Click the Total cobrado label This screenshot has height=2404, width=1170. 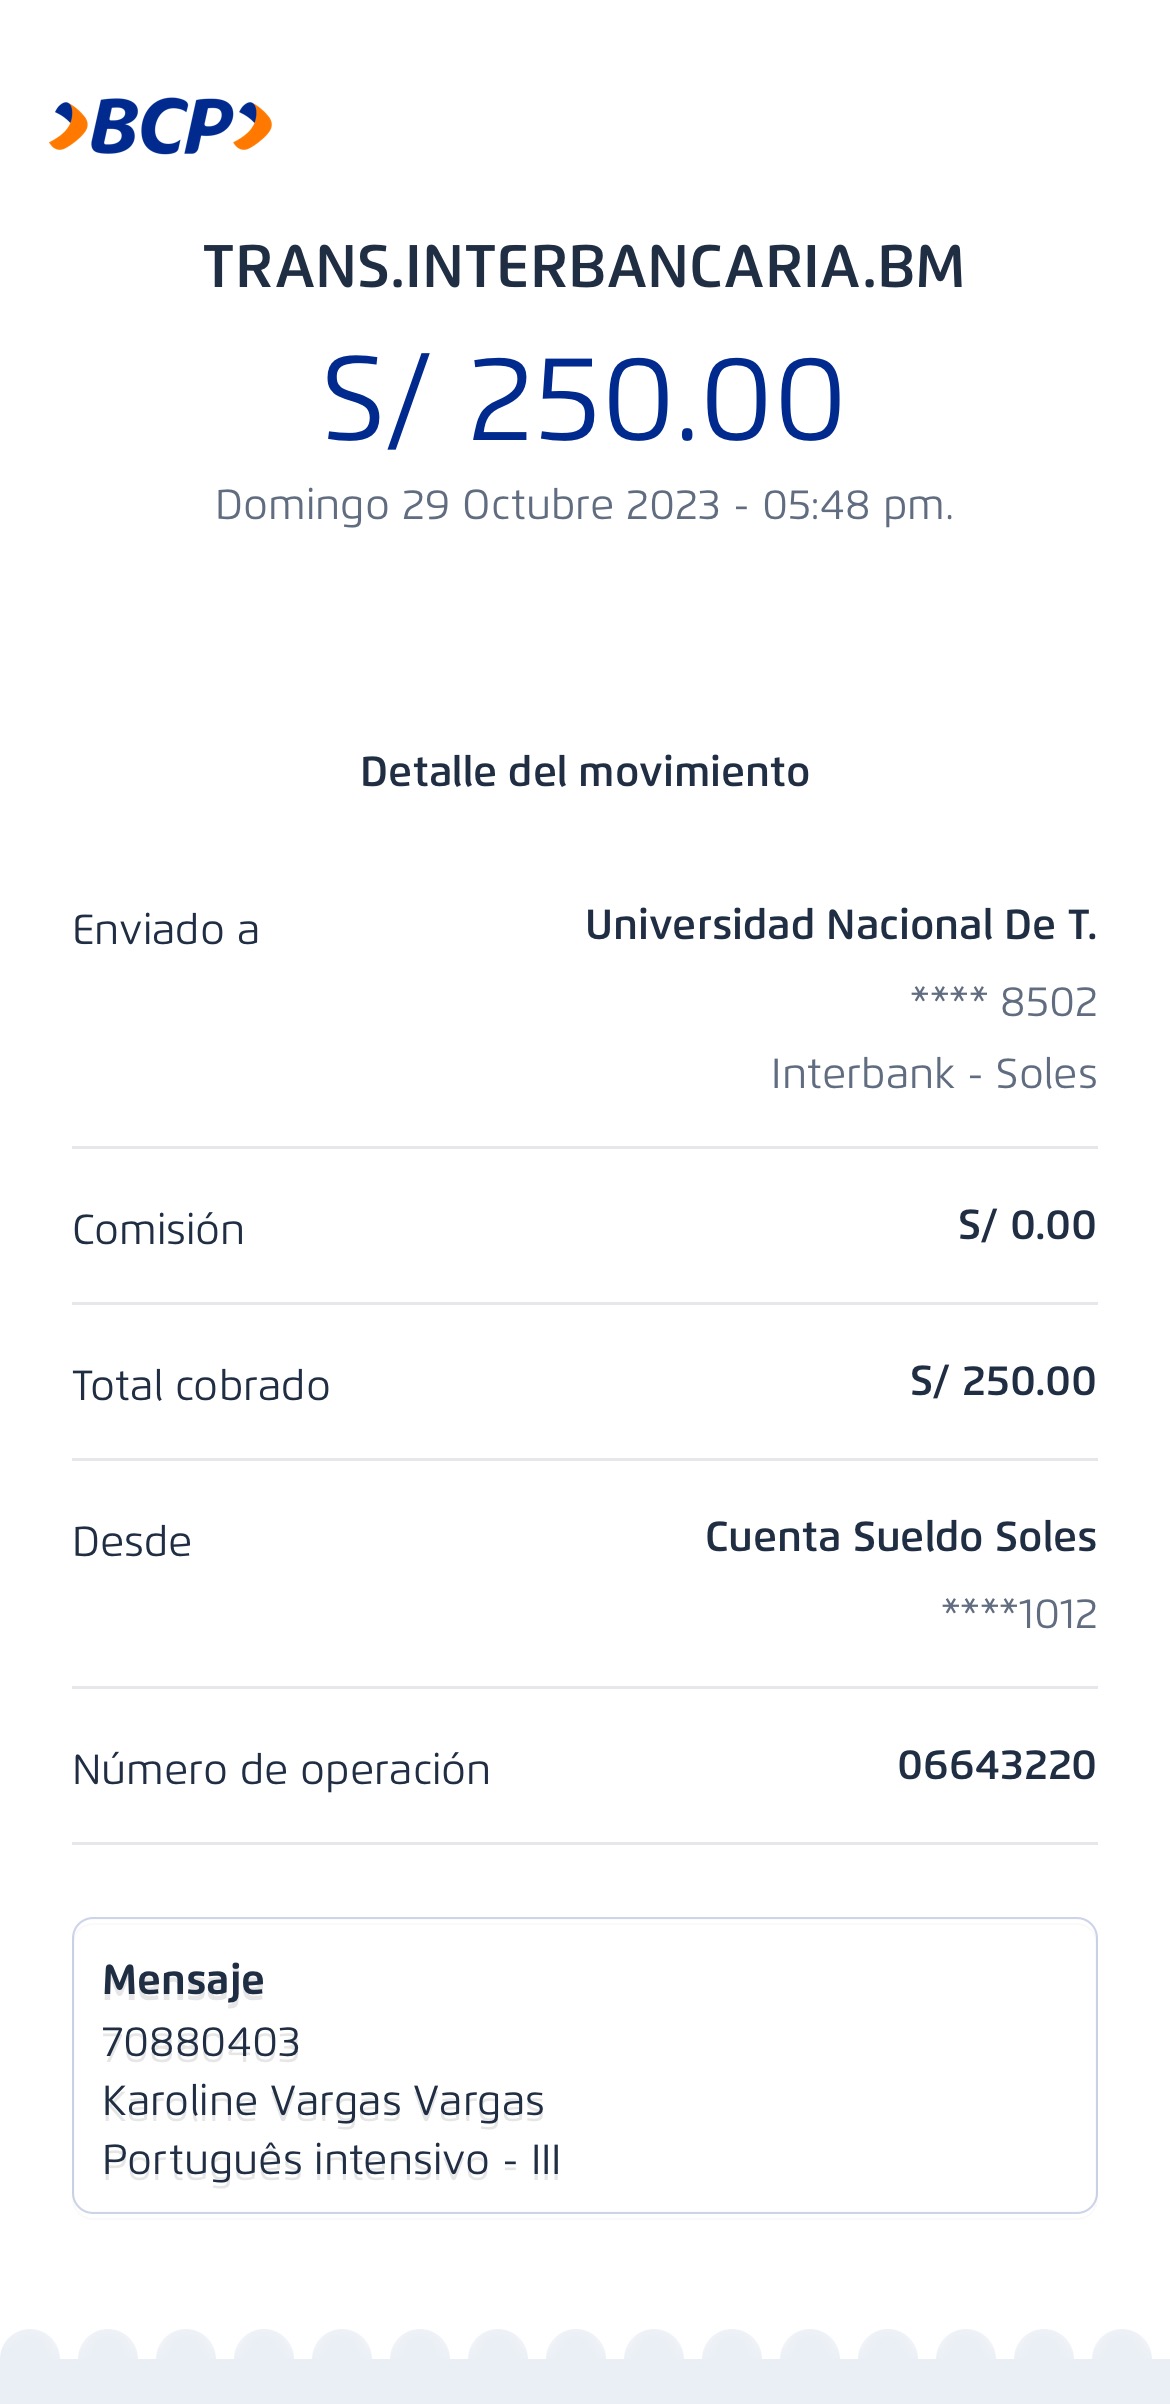pos(201,1386)
